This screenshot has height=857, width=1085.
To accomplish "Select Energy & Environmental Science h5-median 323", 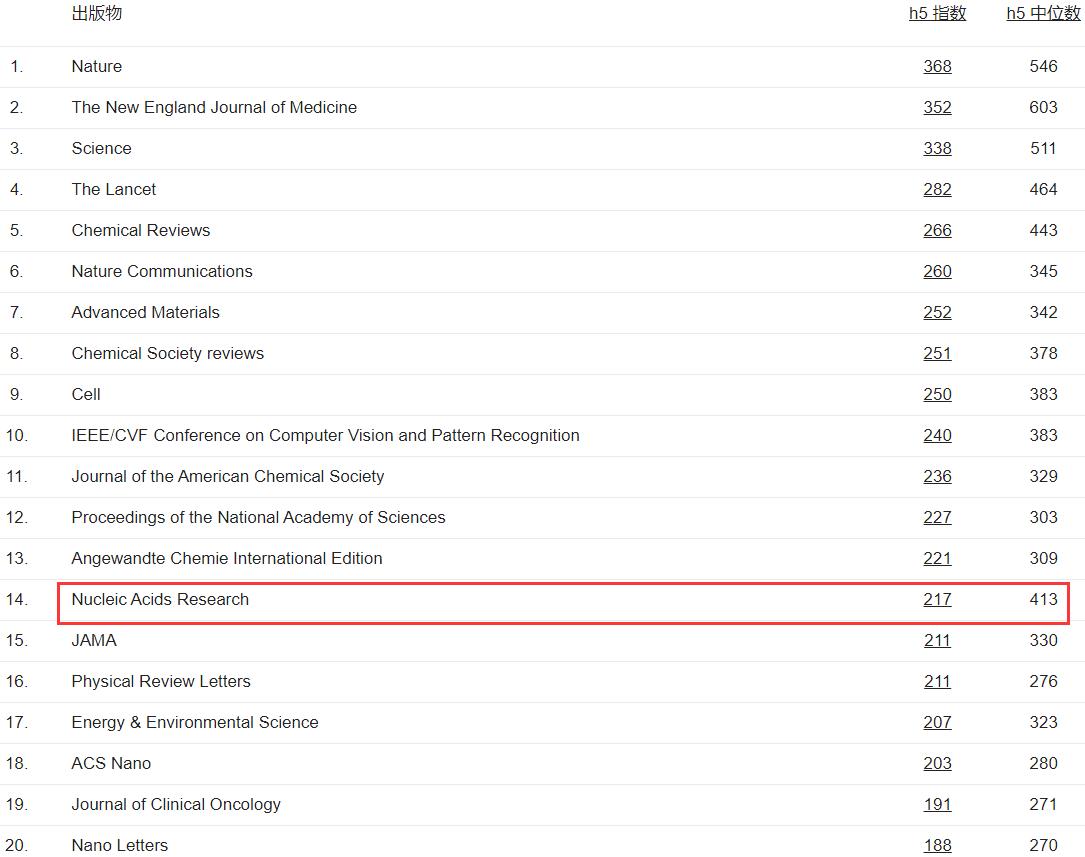I will click(1043, 722).
